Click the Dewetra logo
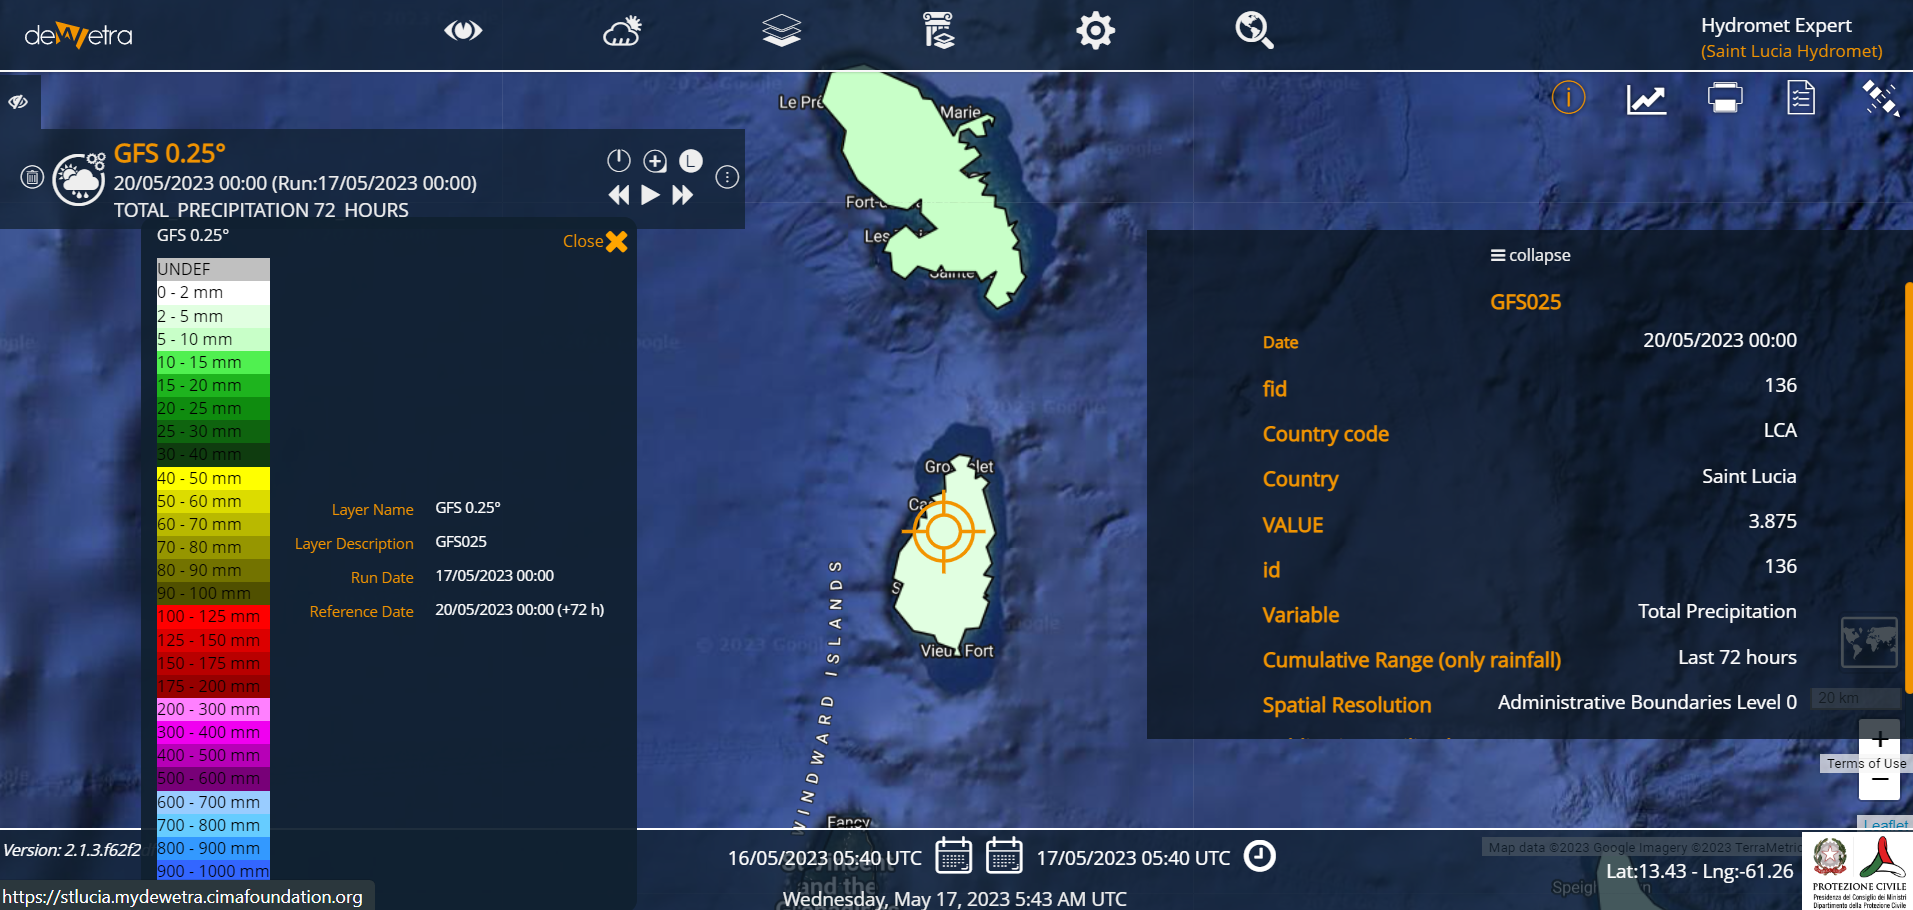Screen dimensions: 1913x910 78,36
